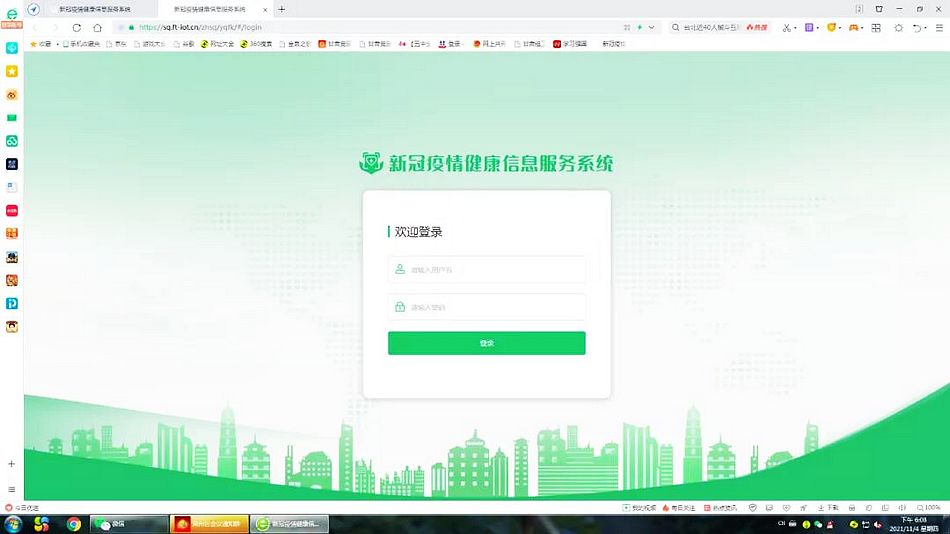Expand the undo closed tab dropdown arrow
The height and width of the screenshot is (534, 950).
coord(926,27)
